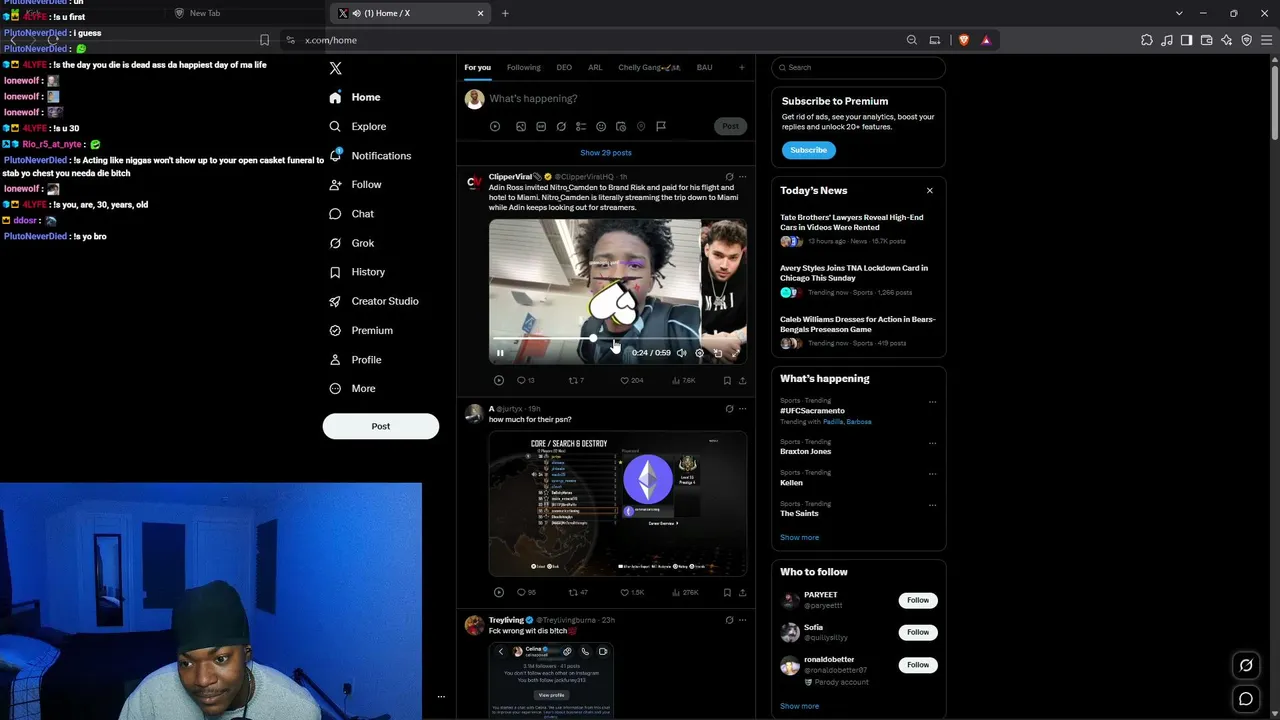Pause the ClipperViral video
This screenshot has width=1280, height=720.
(x=500, y=353)
